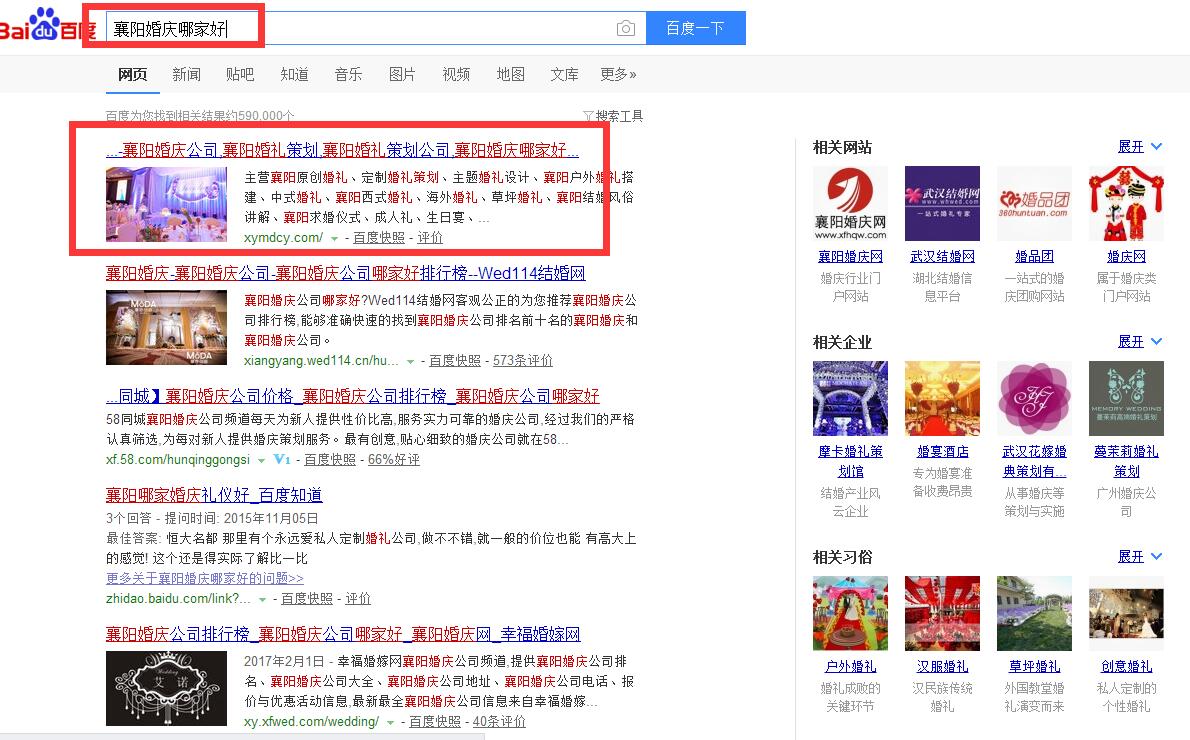The height and width of the screenshot is (740, 1190).
Task: Open 40条评价 reviews link
Action: coord(499,722)
